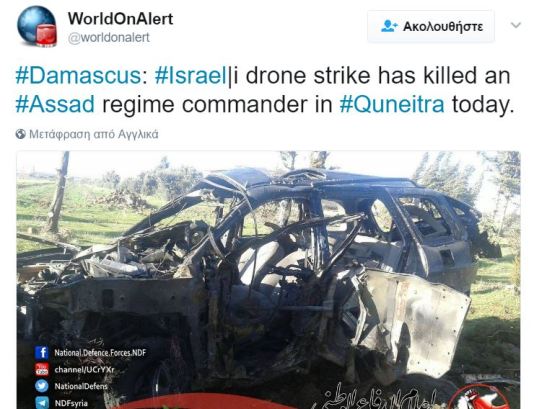Click the Twitter bird icon in the photo
This screenshot has width=534, height=409.
click(x=42, y=386)
